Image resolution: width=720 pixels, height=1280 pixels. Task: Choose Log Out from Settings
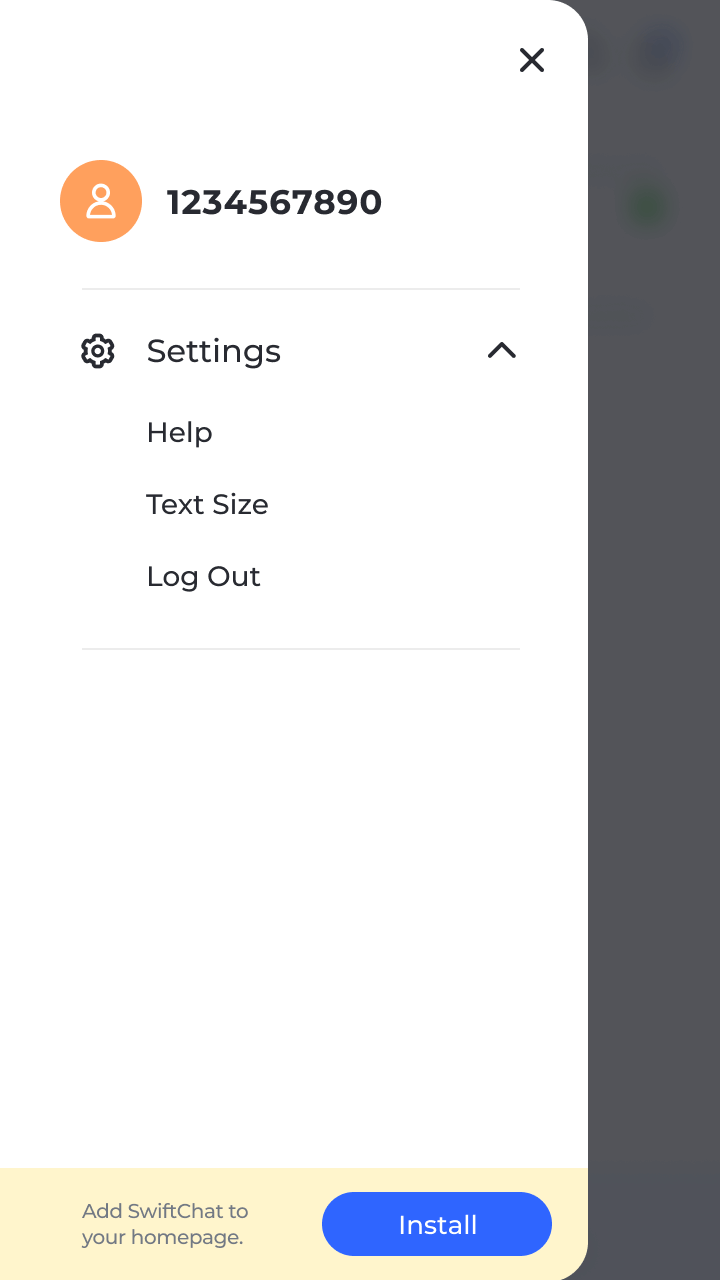click(204, 577)
